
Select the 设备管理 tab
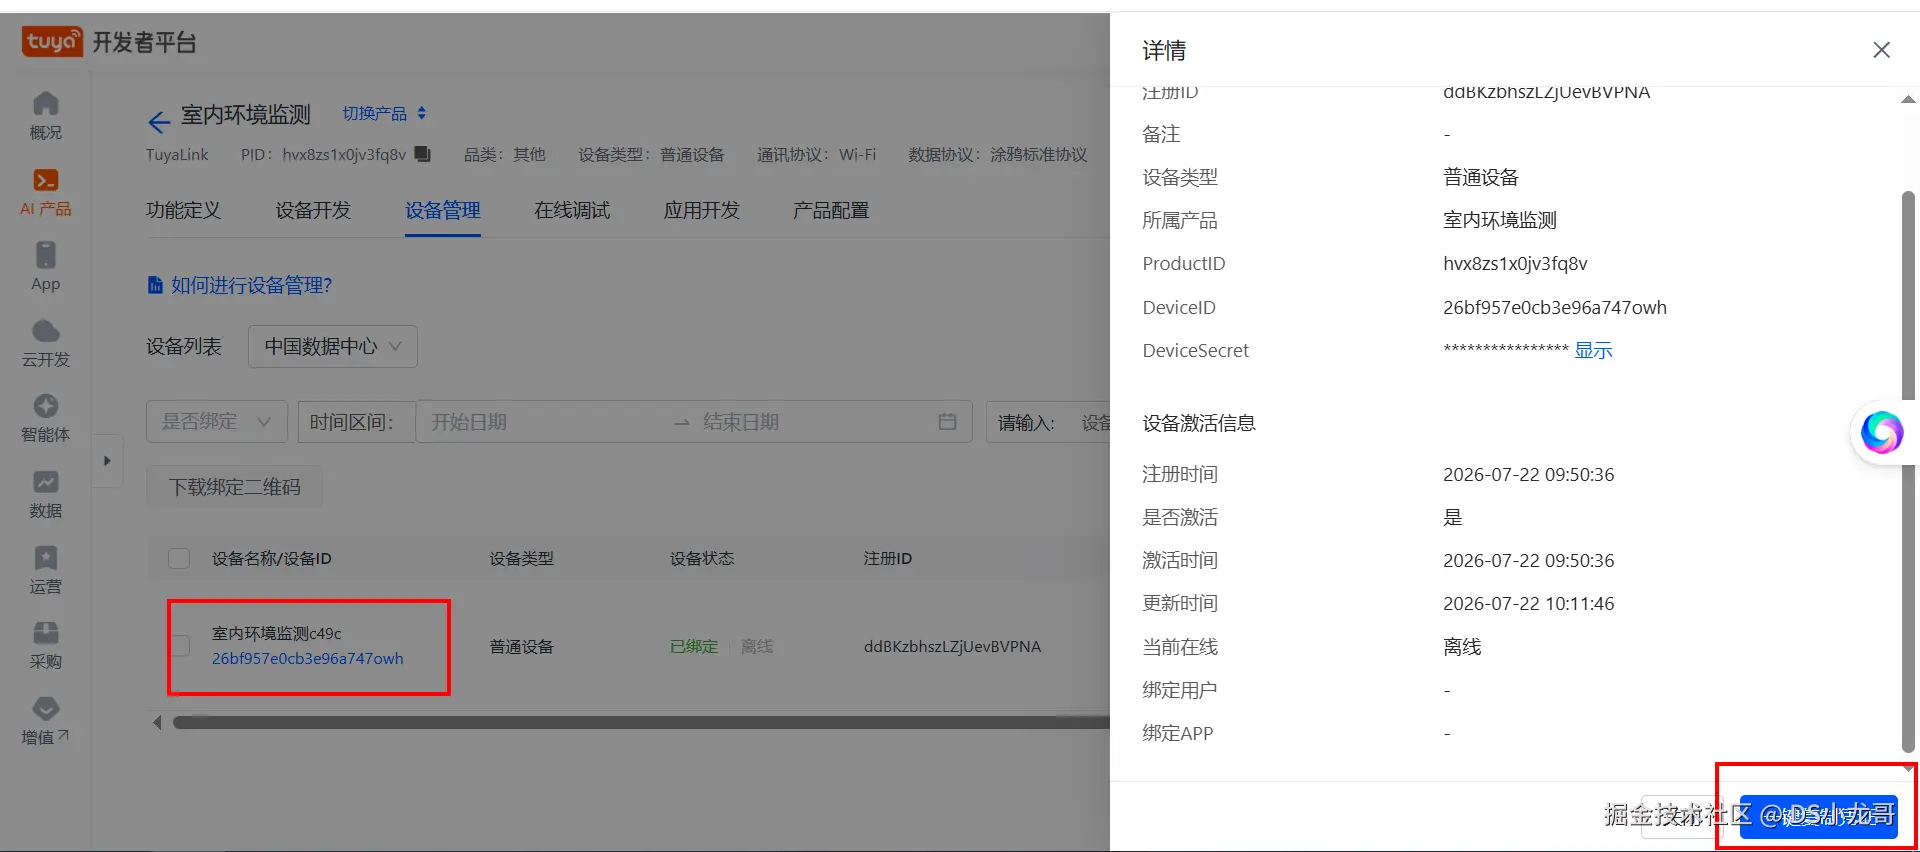click(x=443, y=210)
